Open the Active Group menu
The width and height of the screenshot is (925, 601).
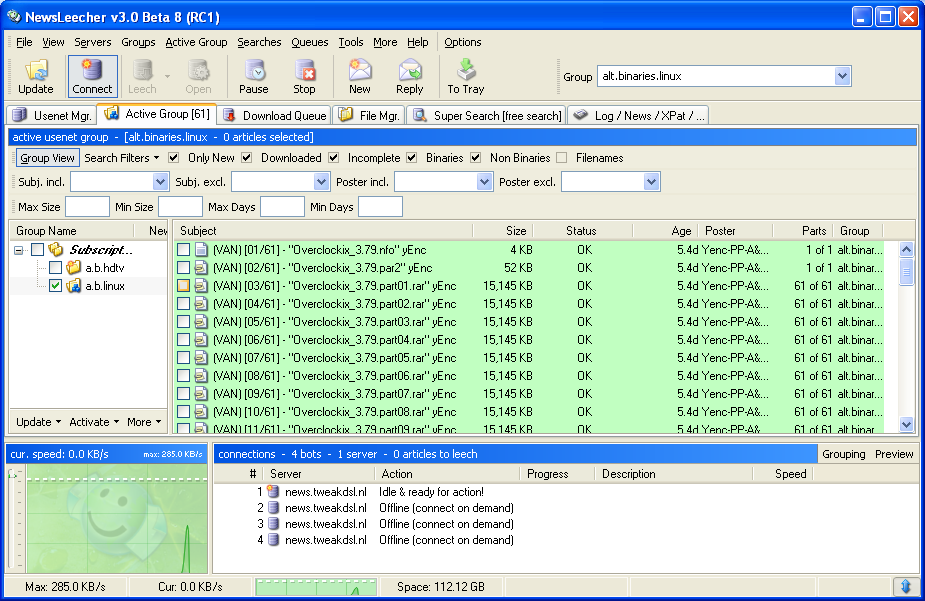(196, 42)
